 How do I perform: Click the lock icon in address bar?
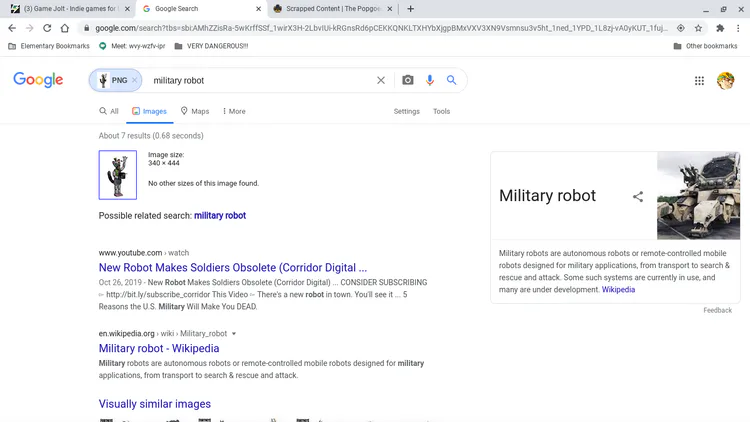coord(86,28)
